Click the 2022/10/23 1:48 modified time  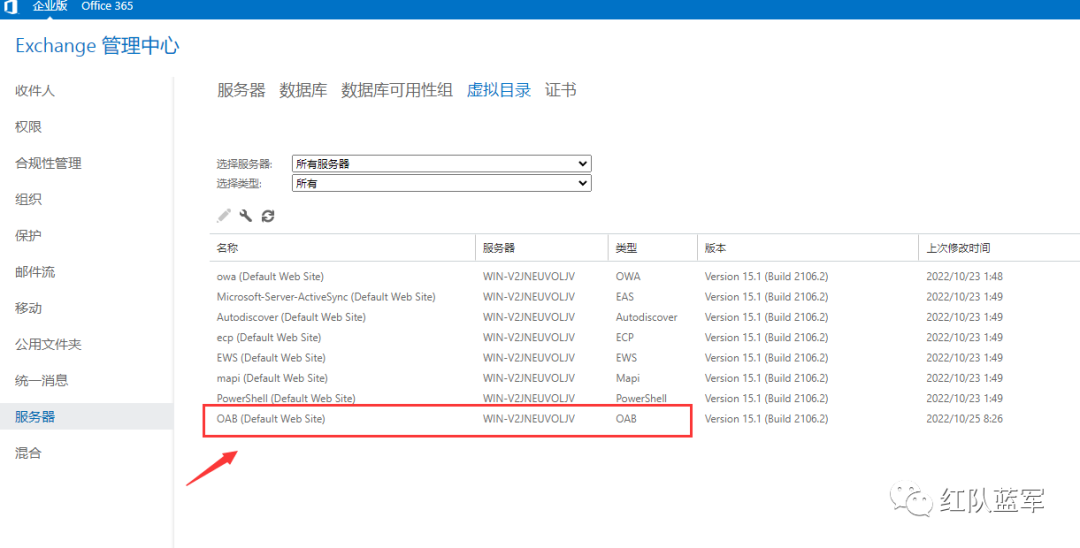coord(964,277)
